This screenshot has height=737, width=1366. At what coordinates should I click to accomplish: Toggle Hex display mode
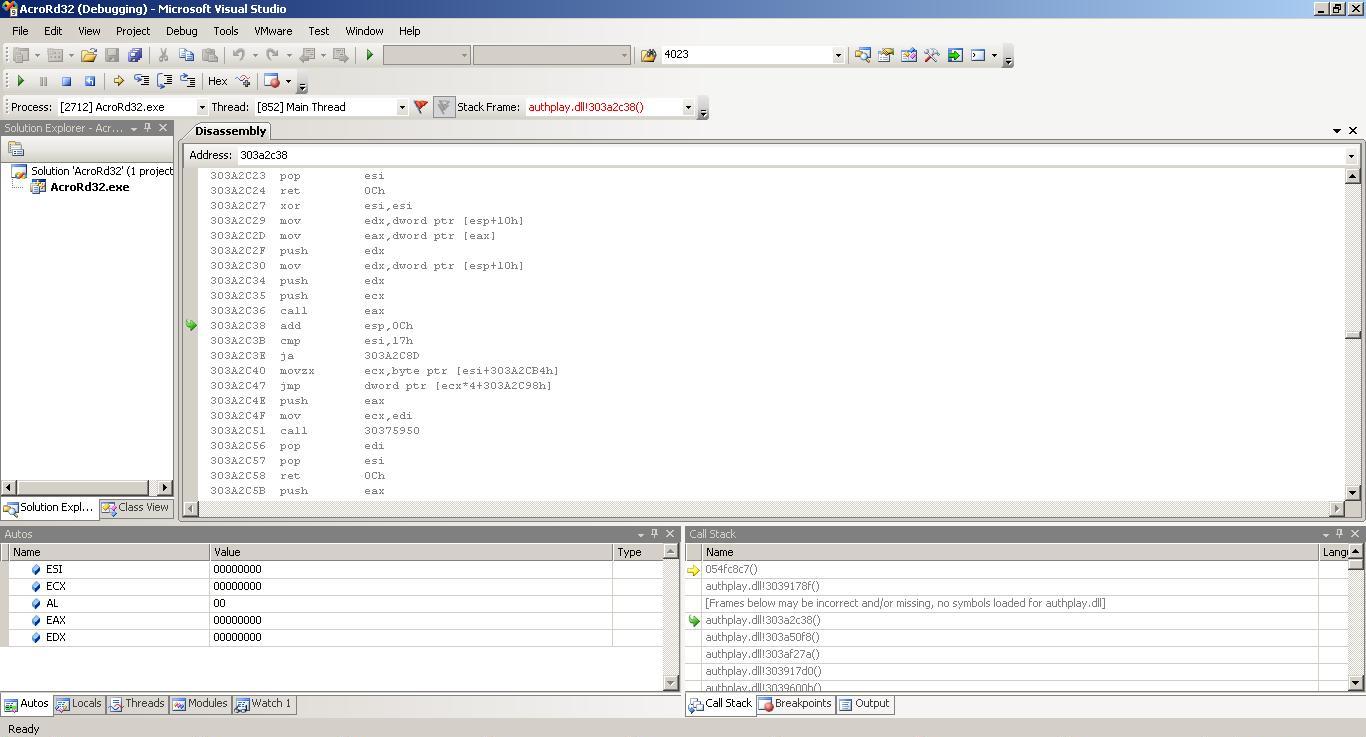coord(217,81)
